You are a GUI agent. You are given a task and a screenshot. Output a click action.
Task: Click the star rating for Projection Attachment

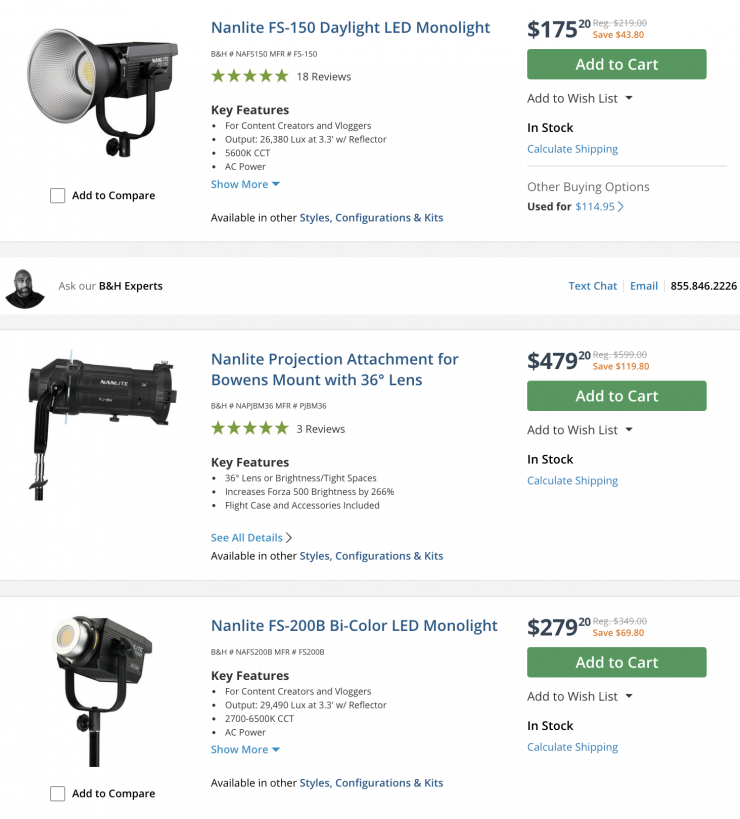coord(249,428)
